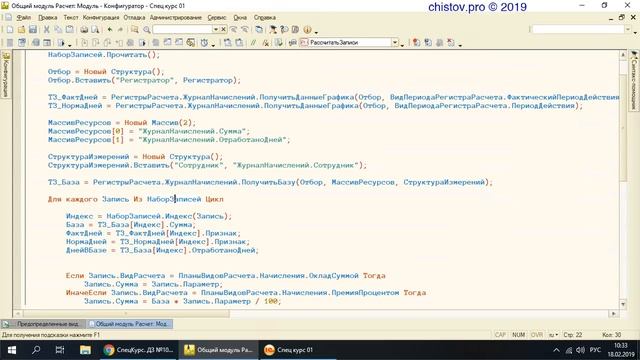
Task: Open the Окна menu
Action: (x=240, y=18)
